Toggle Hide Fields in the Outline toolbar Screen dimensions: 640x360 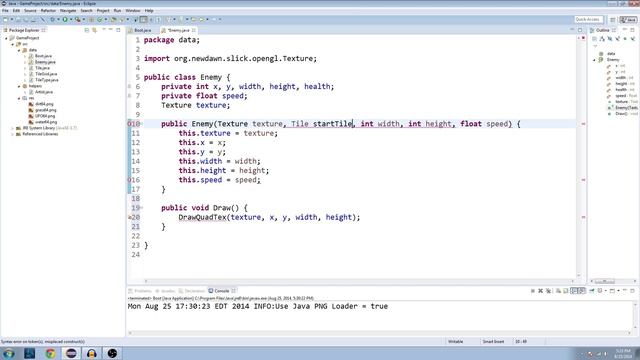coord(610,39)
